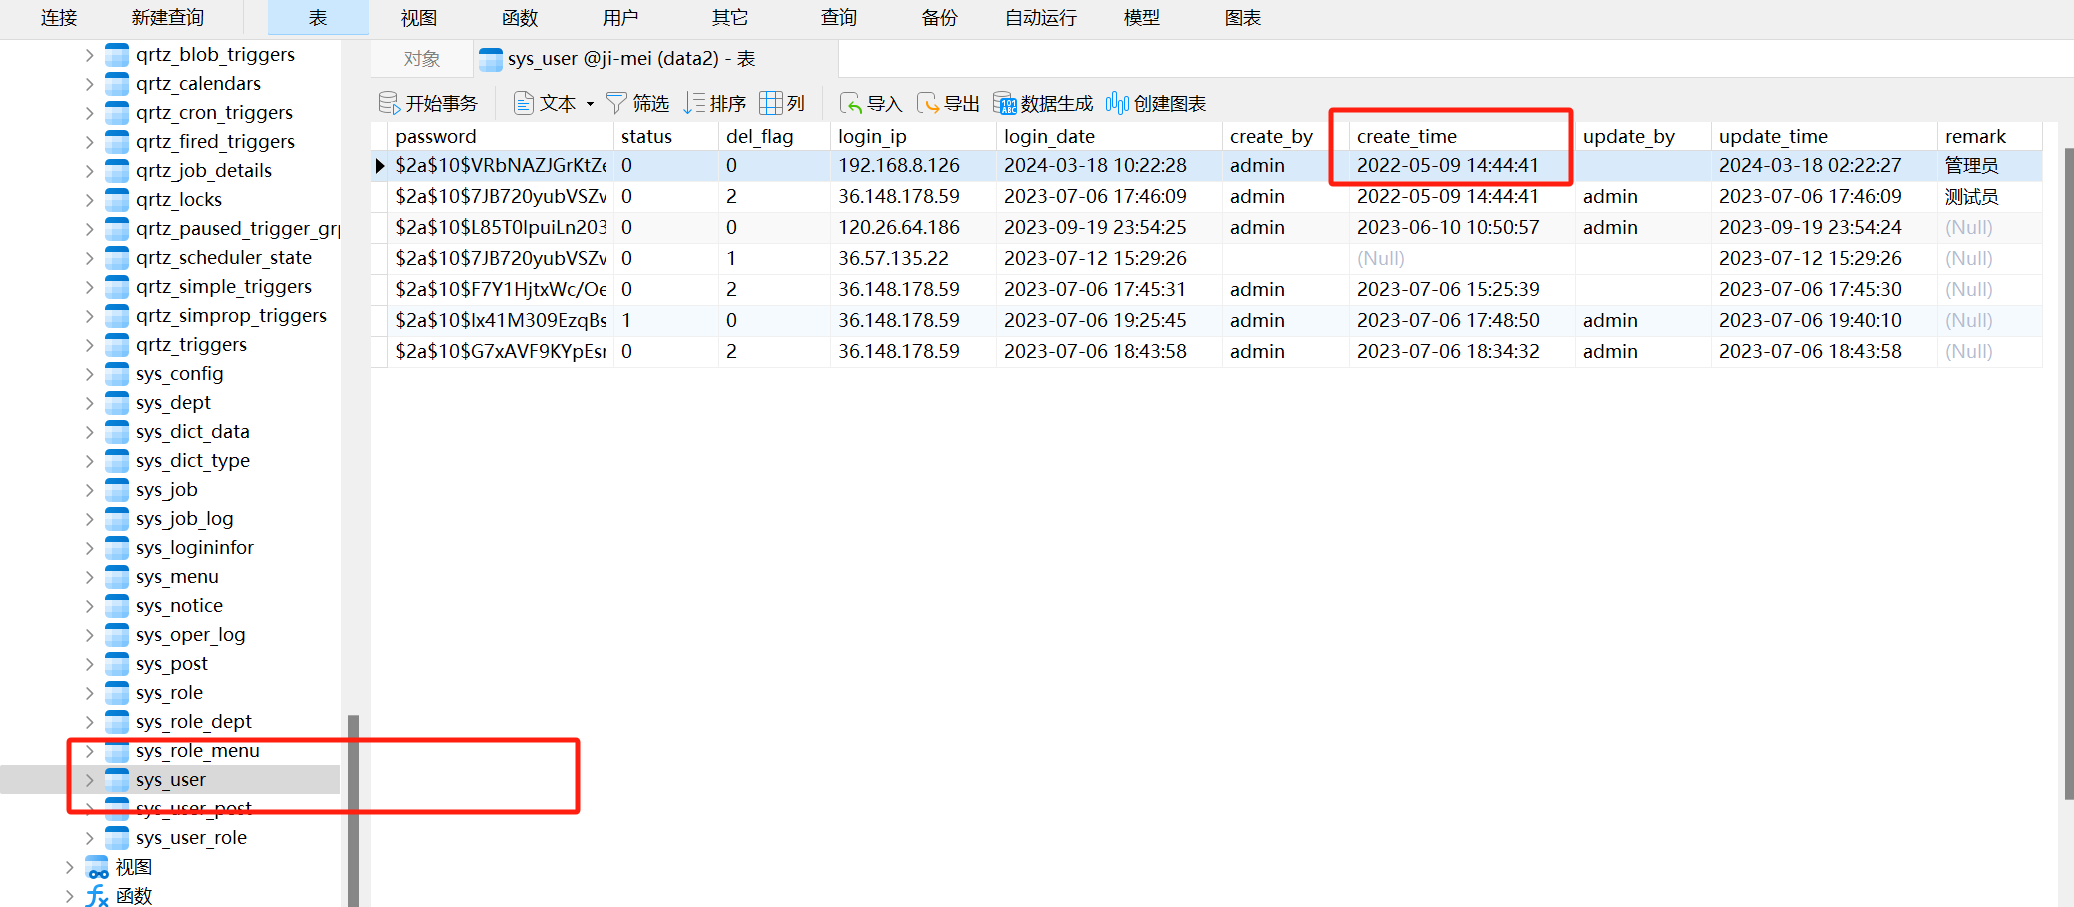Open the Backup (备份) toolbar item
The image size is (2074, 907).
(939, 18)
